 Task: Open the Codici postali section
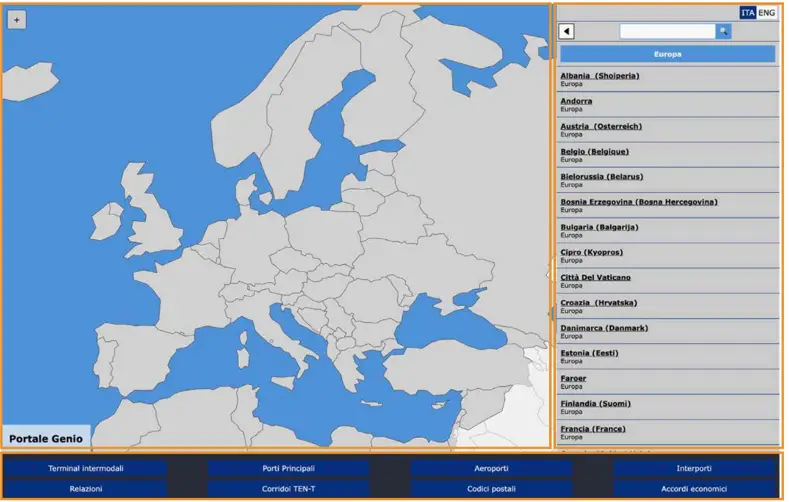[x=491, y=489]
